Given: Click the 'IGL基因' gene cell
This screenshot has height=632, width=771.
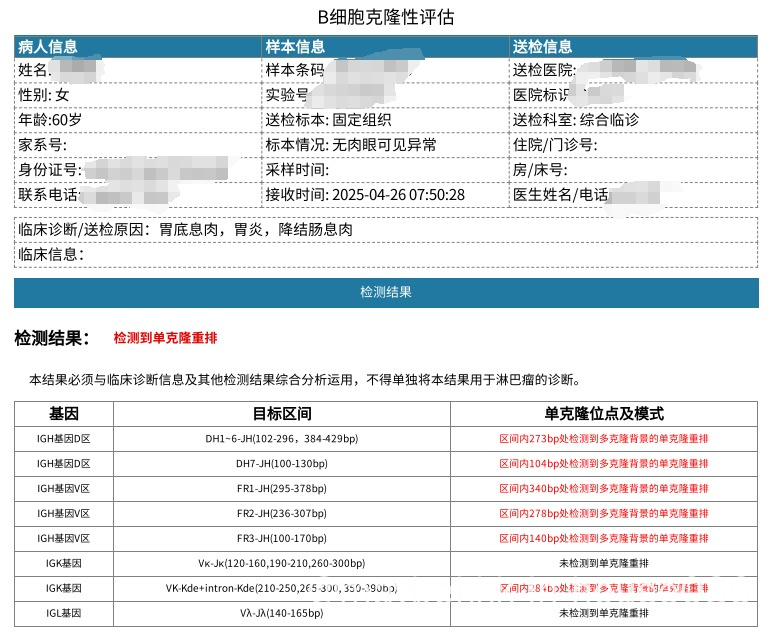Looking at the screenshot, I should tap(64, 614).
